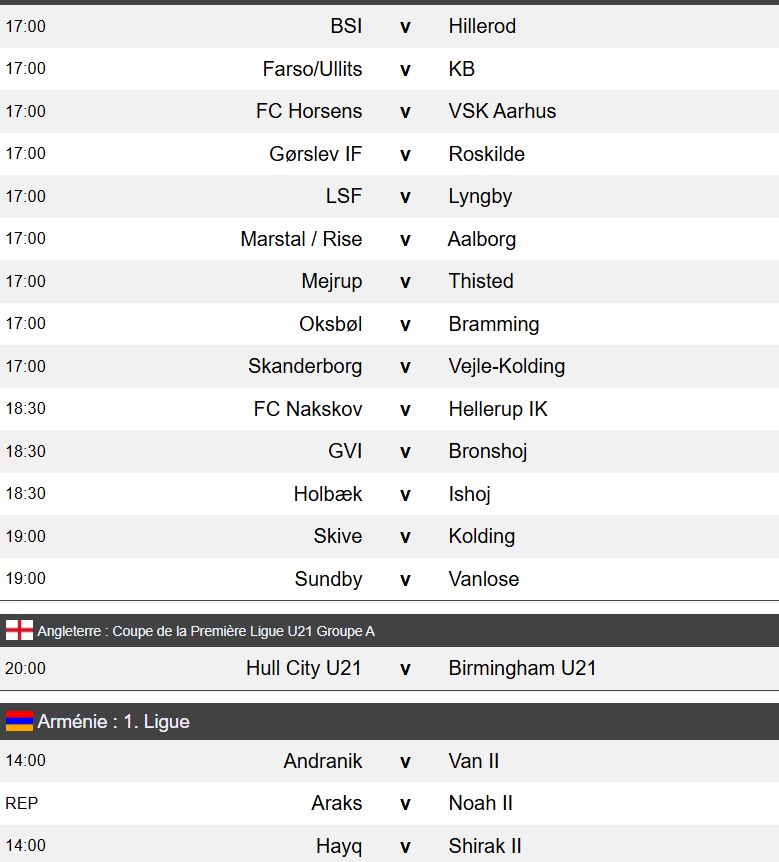
Task: Open FC Nakskov team link
Action: pos(308,409)
